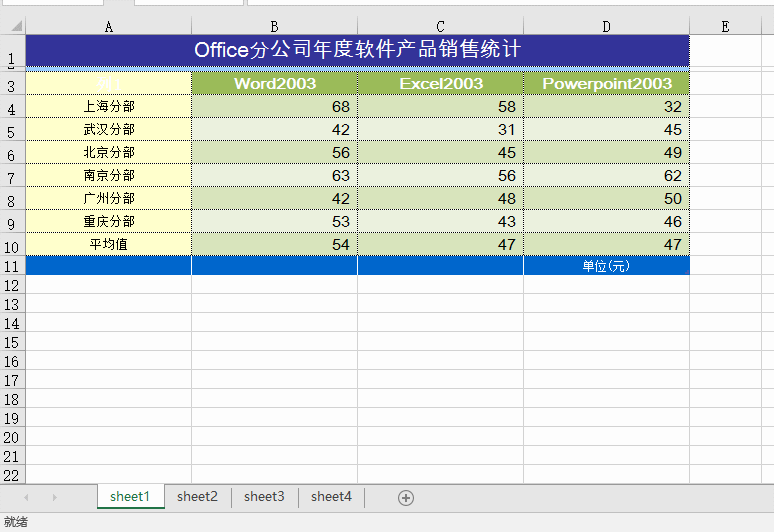
Task: Select Excel2003 value 58 for 上海分部
Action: (x=440, y=106)
